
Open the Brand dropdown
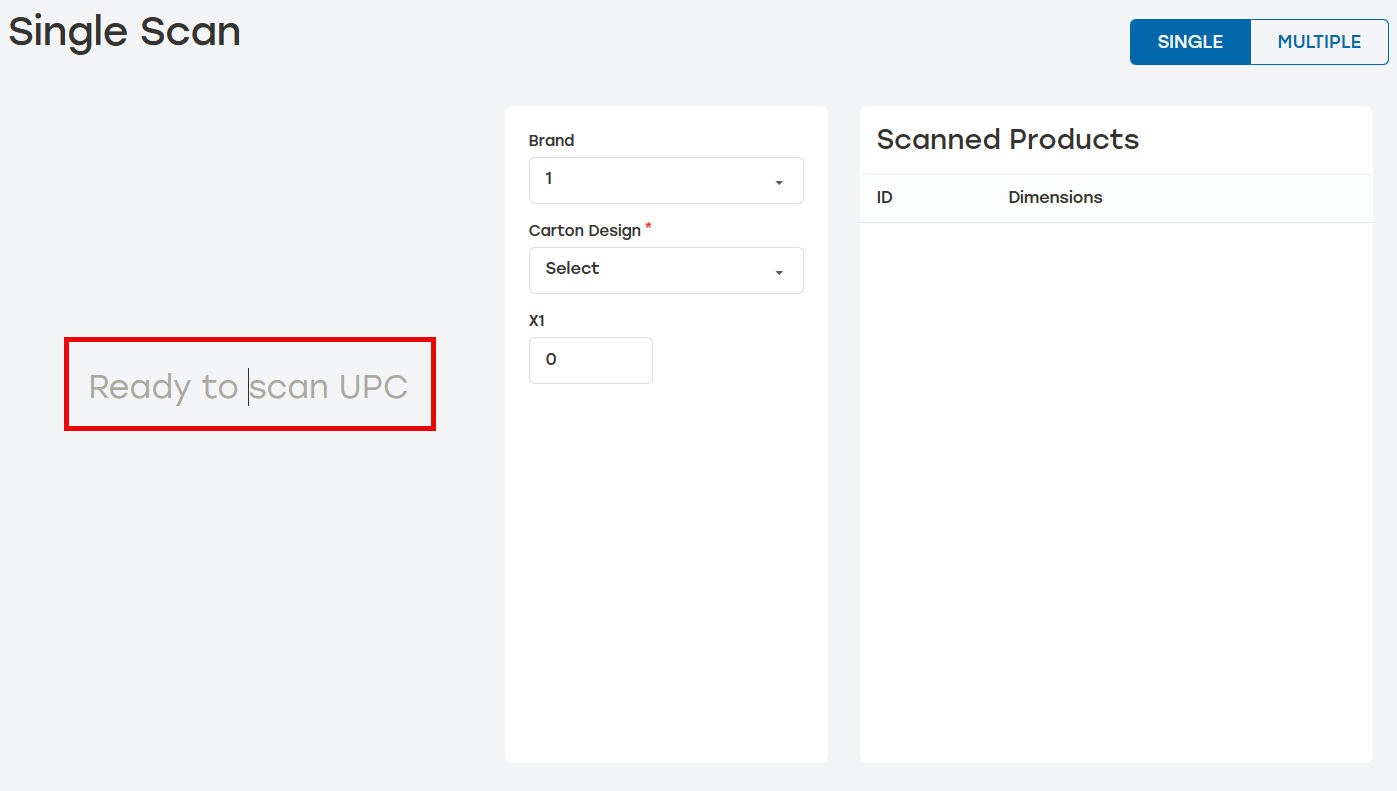[x=665, y=180]
